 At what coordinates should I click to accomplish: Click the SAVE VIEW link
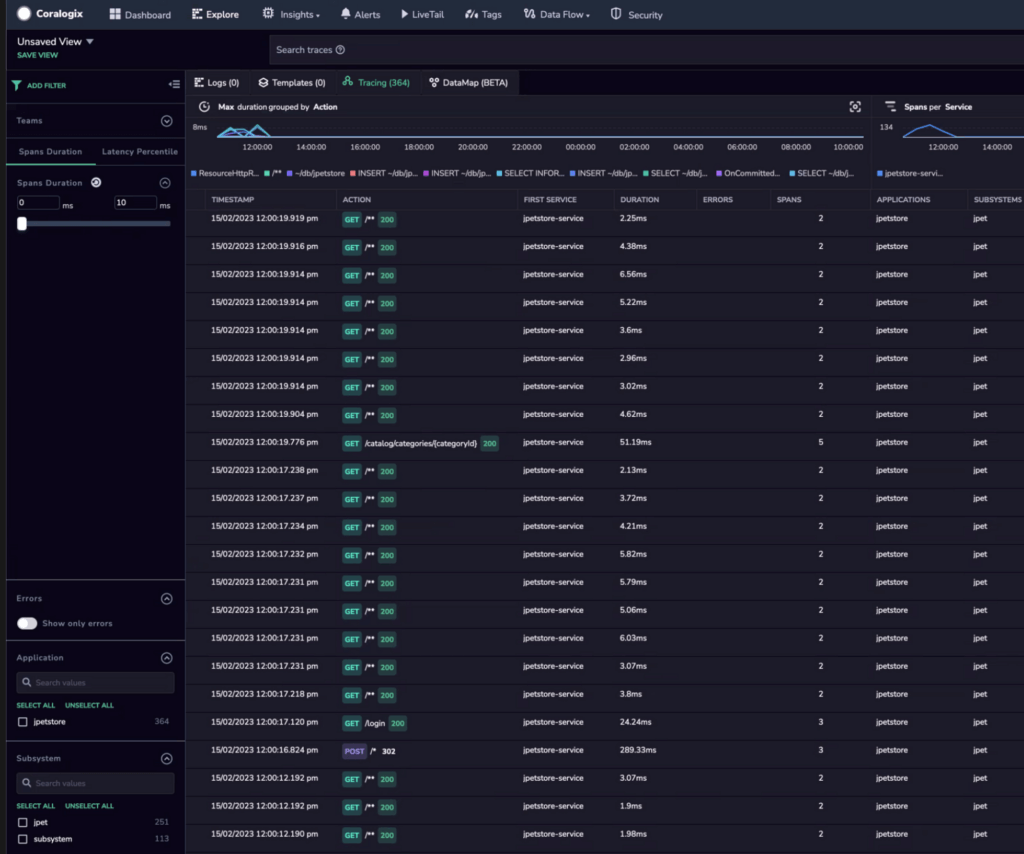tap(37, 55)
